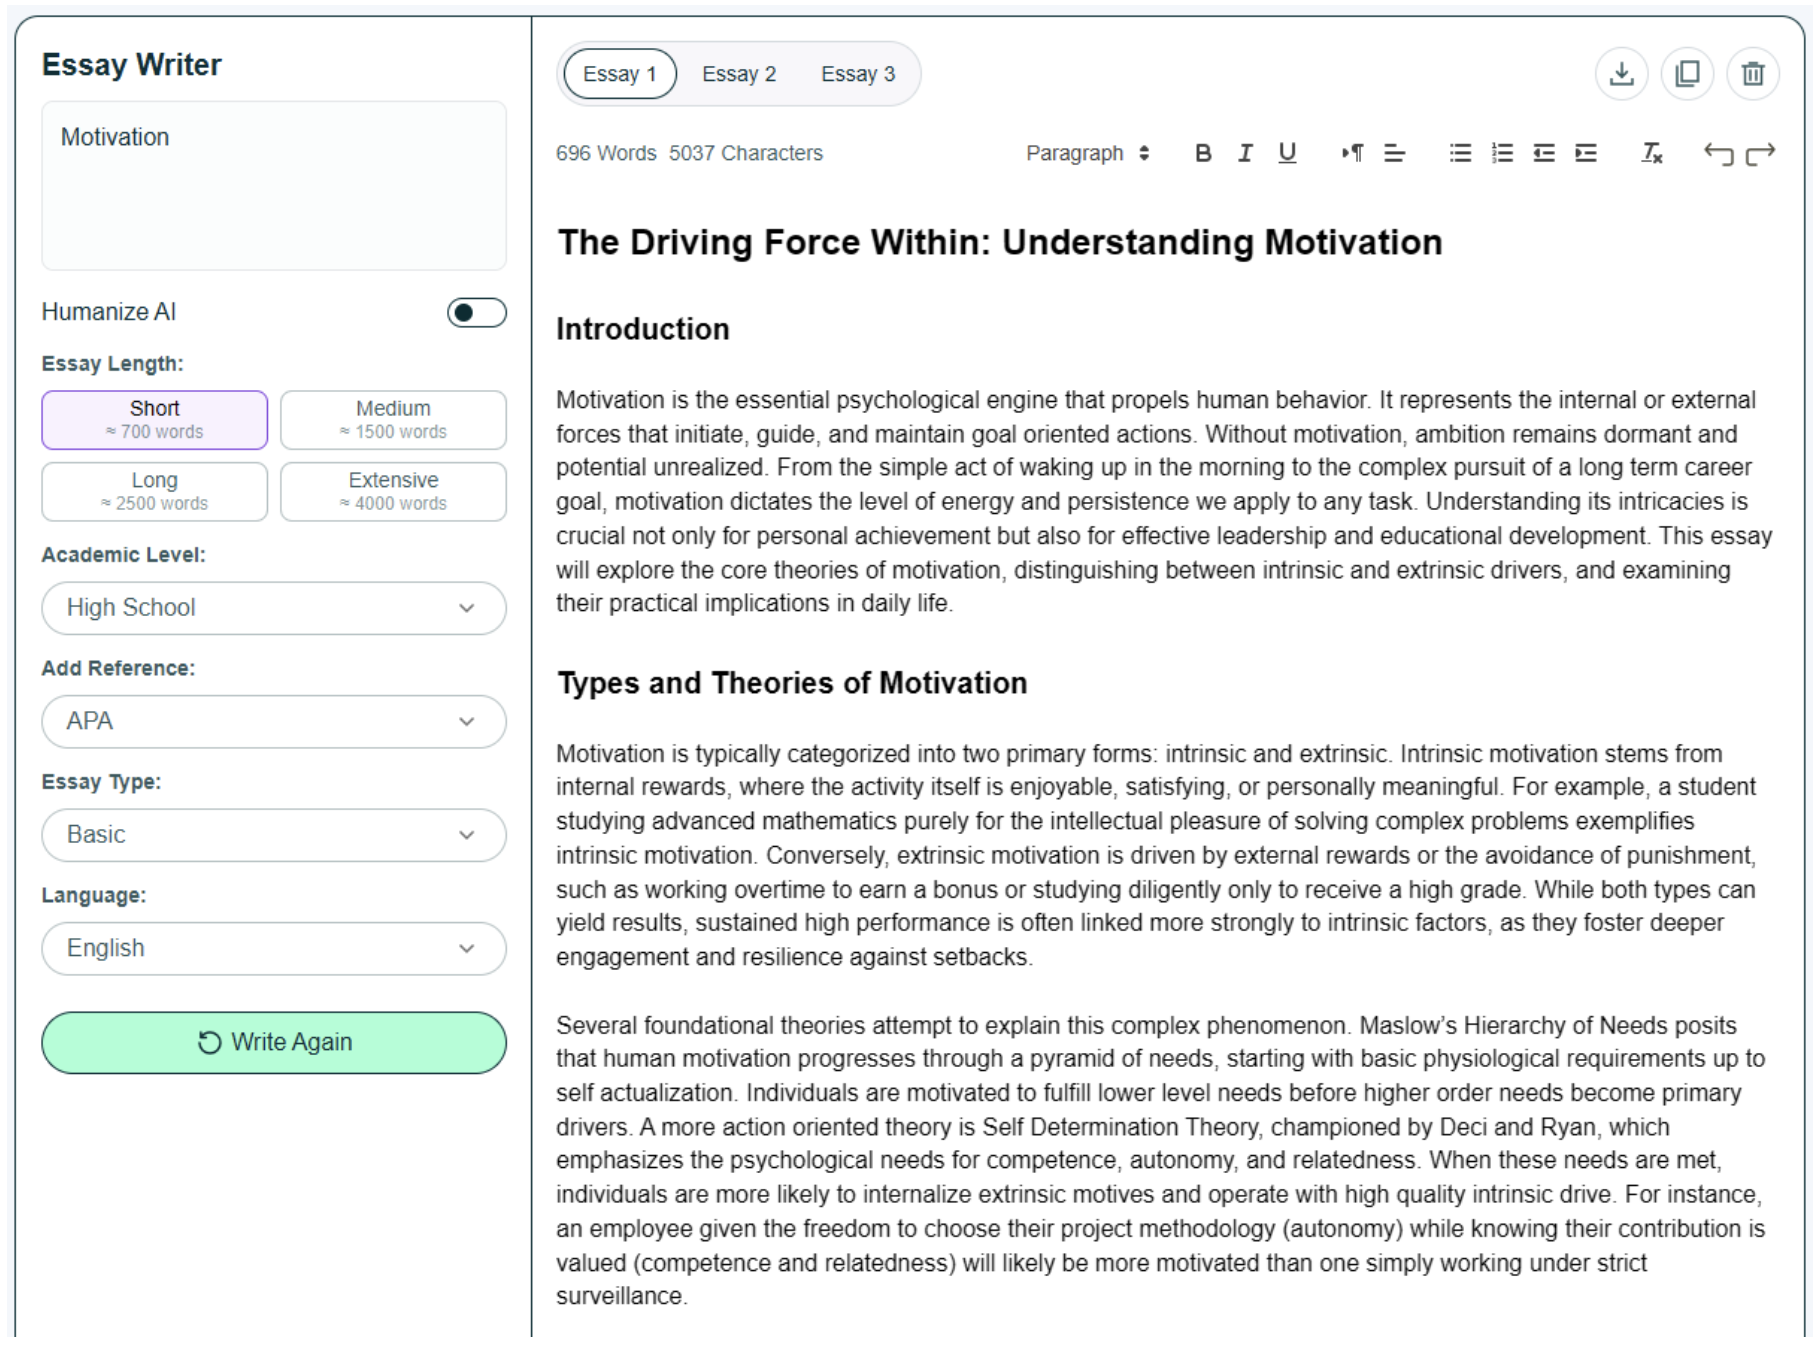Undo the last edit
1820x1364 pixels.
tap(1718, 154)
